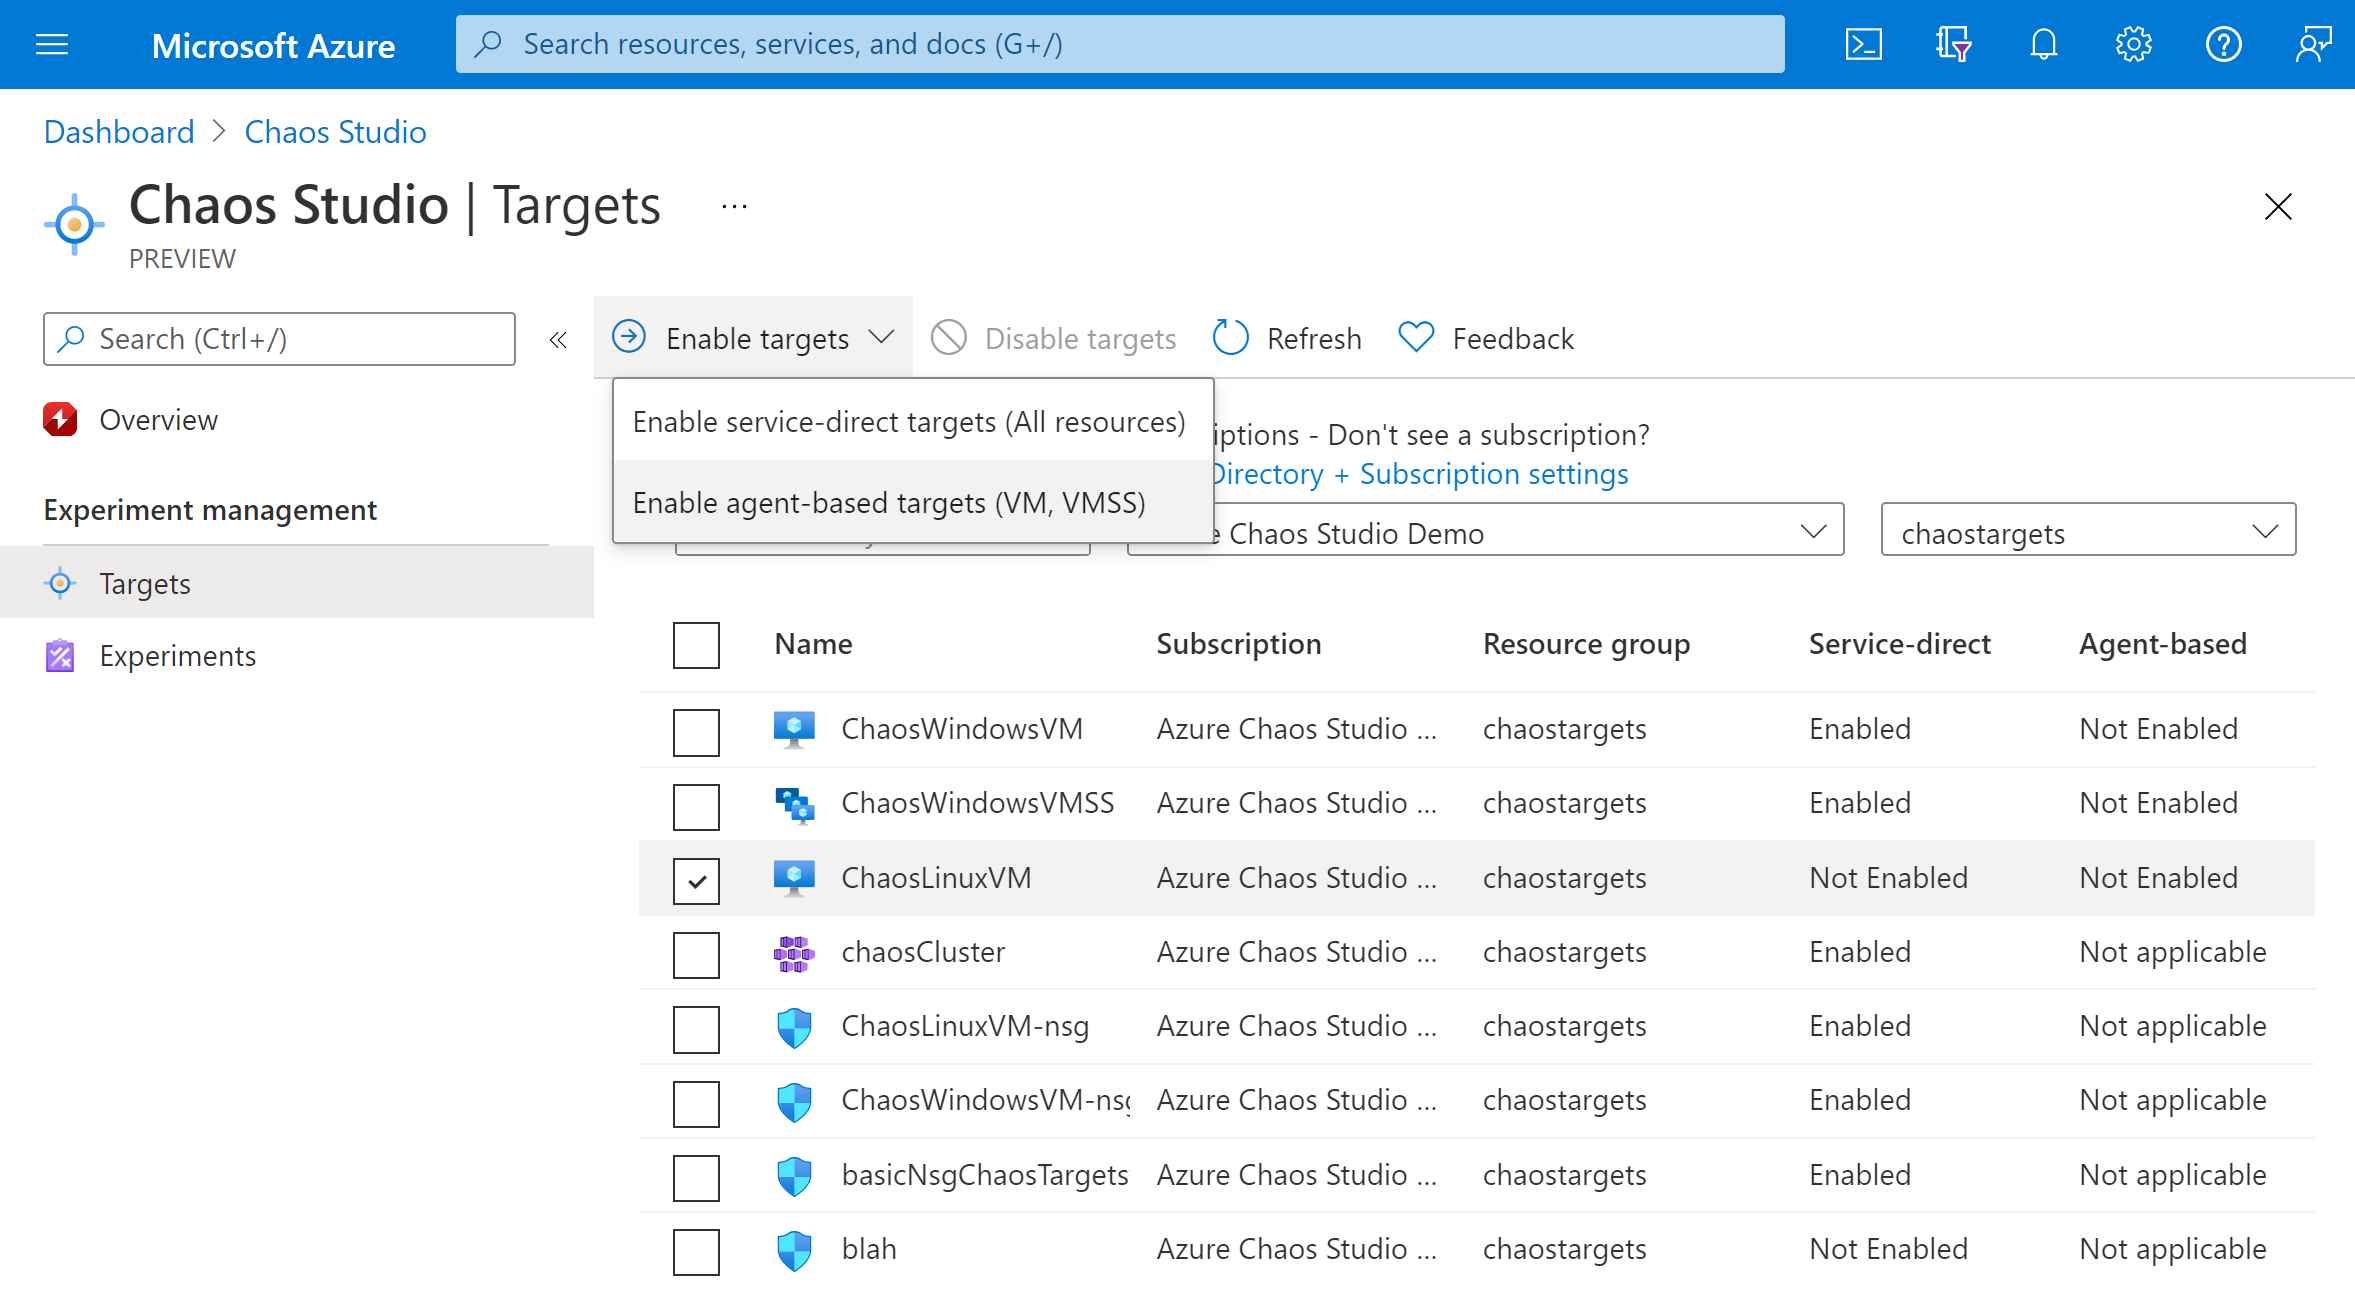
Task: Click the Azure Cloud Shell terminal icon
Action: pos(1865,42)
